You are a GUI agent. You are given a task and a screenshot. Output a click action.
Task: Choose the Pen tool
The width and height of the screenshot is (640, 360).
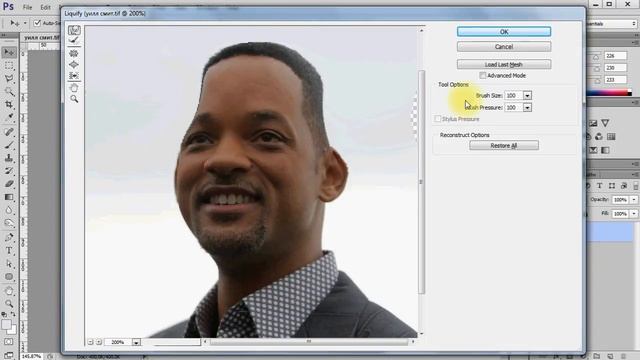9,238
